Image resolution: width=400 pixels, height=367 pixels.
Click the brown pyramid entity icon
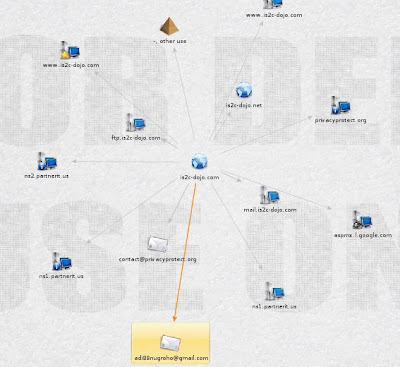click(x=169, y=26)
